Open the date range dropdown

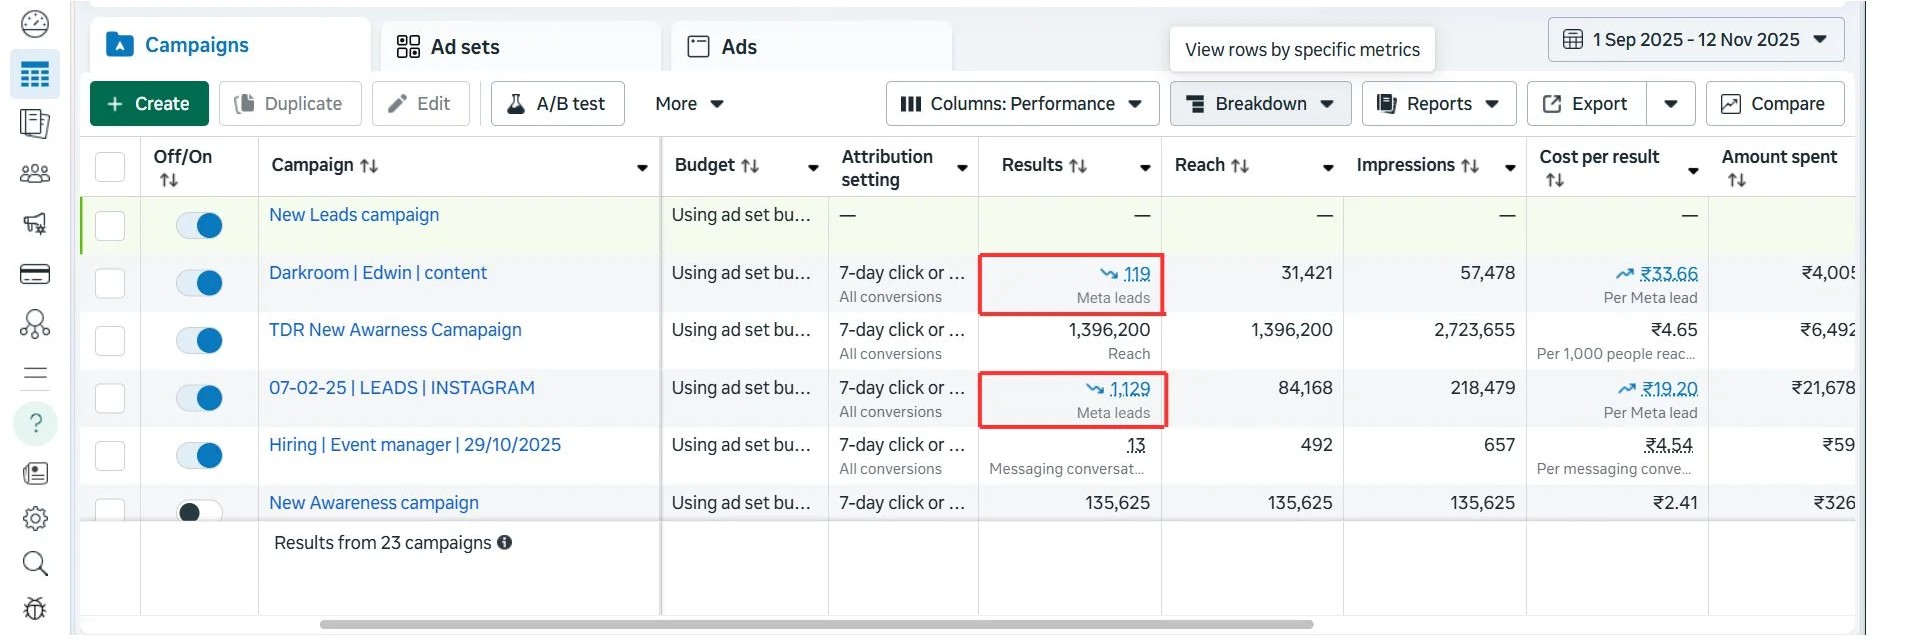click(1696, 40)
